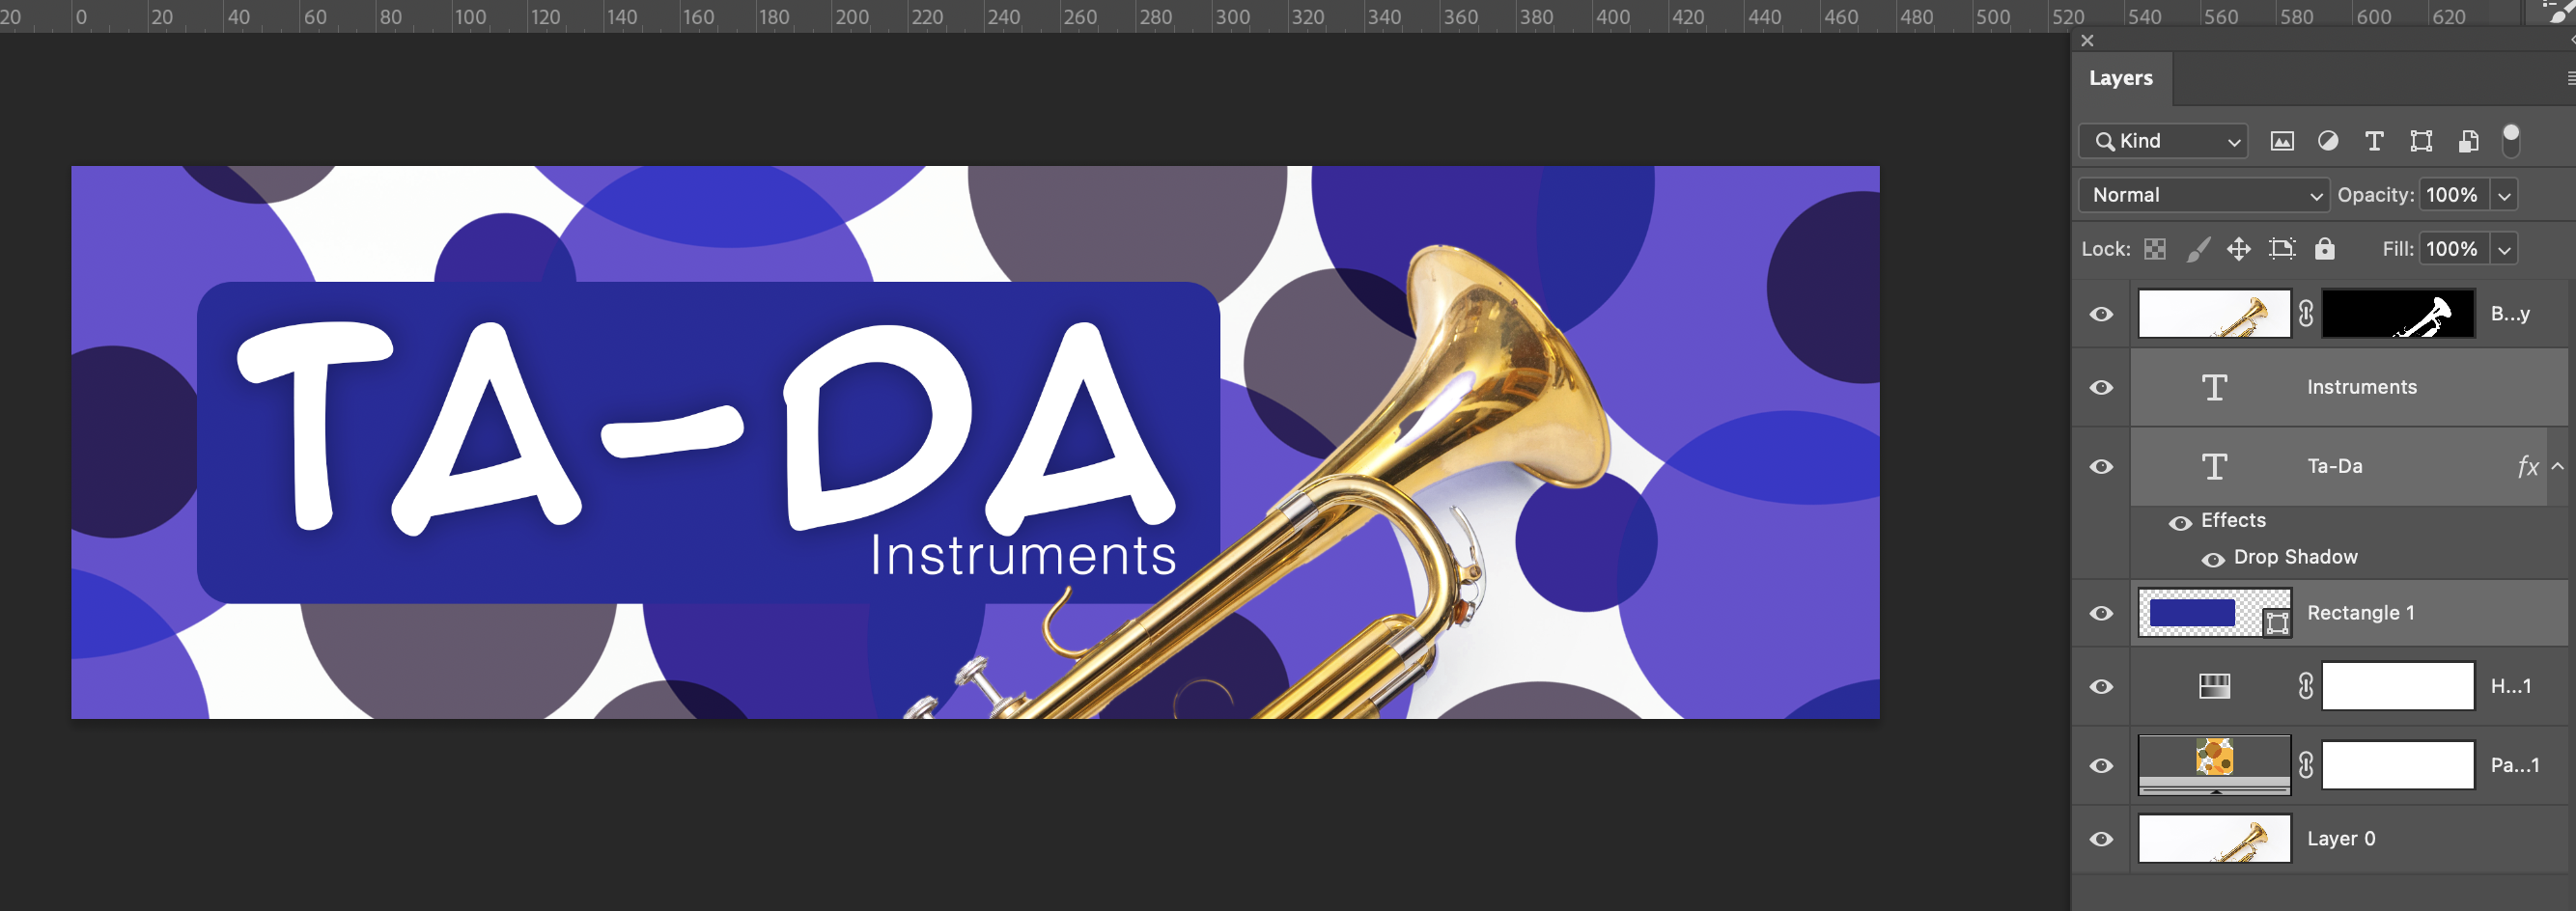Click link icon on Pa...1 layer

[2306, 765]
